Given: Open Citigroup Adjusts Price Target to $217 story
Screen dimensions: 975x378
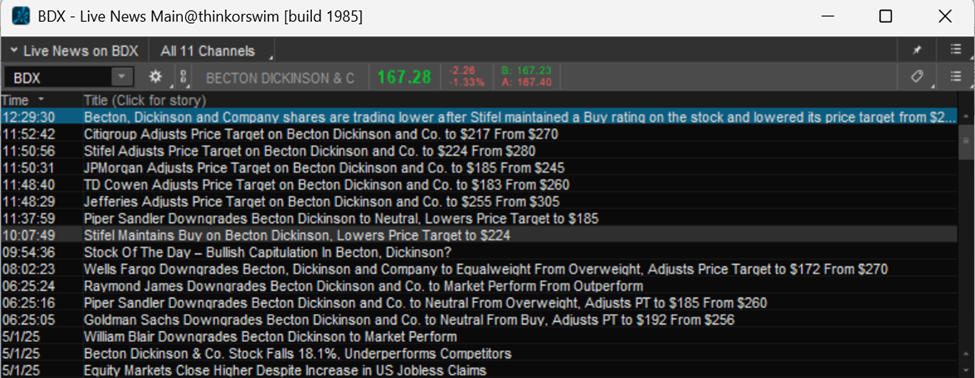Looking at the screenshot, I should (321, 134).
